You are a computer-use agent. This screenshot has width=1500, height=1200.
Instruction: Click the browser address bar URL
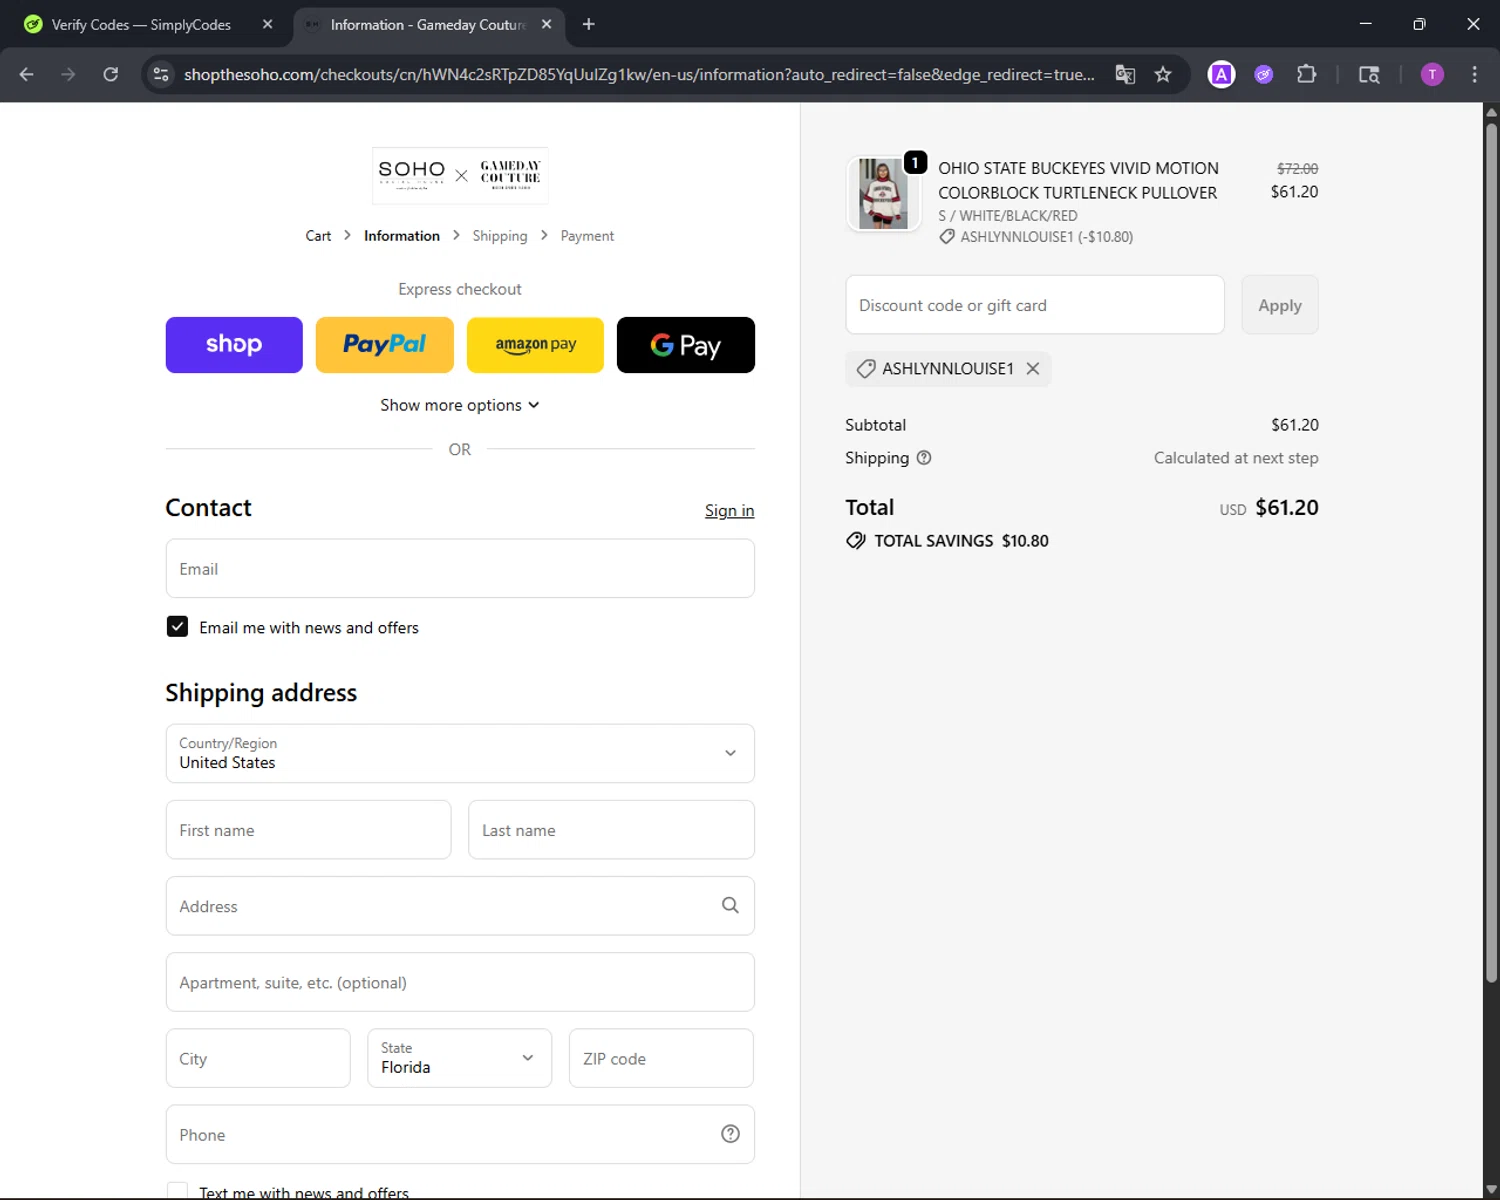[x=640, y=74]
